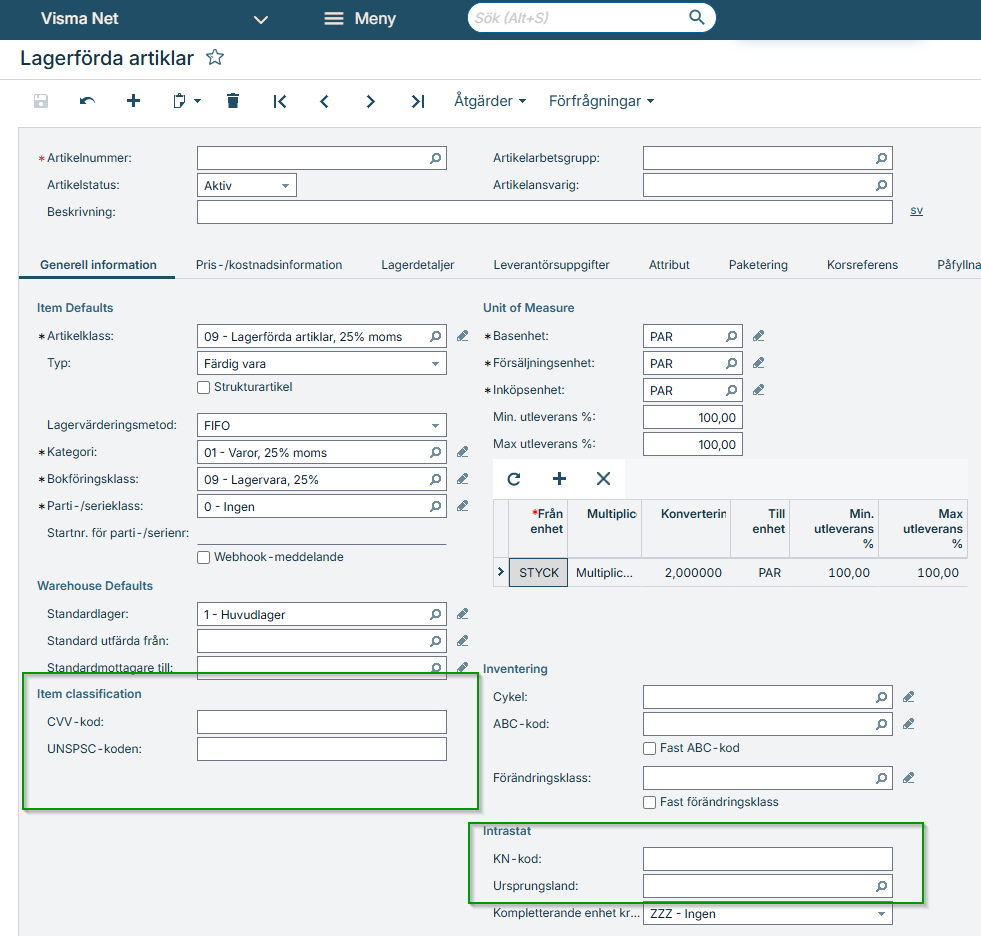Viewport: 981px width, 936px height.
Task: Click the sv language link
Action: (x=916, y=211)
